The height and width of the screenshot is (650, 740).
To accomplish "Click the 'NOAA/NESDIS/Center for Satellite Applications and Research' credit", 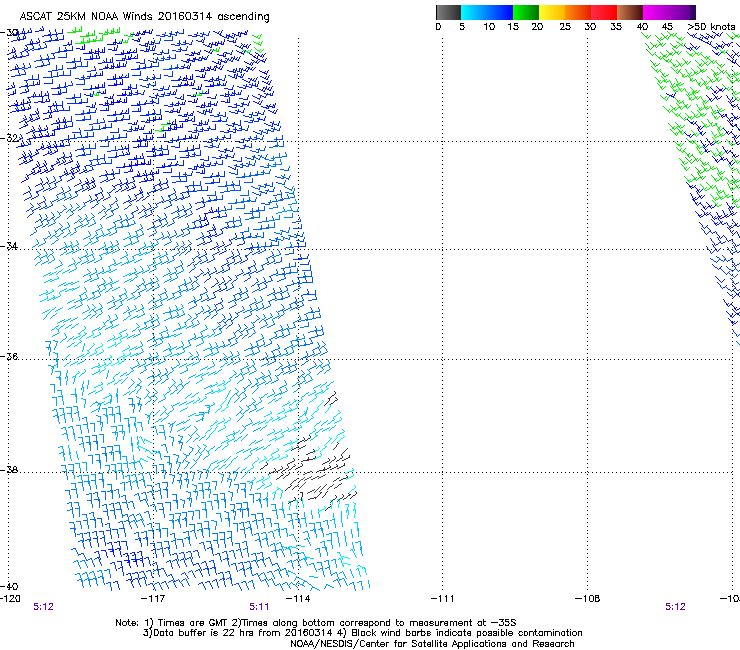I will click(432, 644).
